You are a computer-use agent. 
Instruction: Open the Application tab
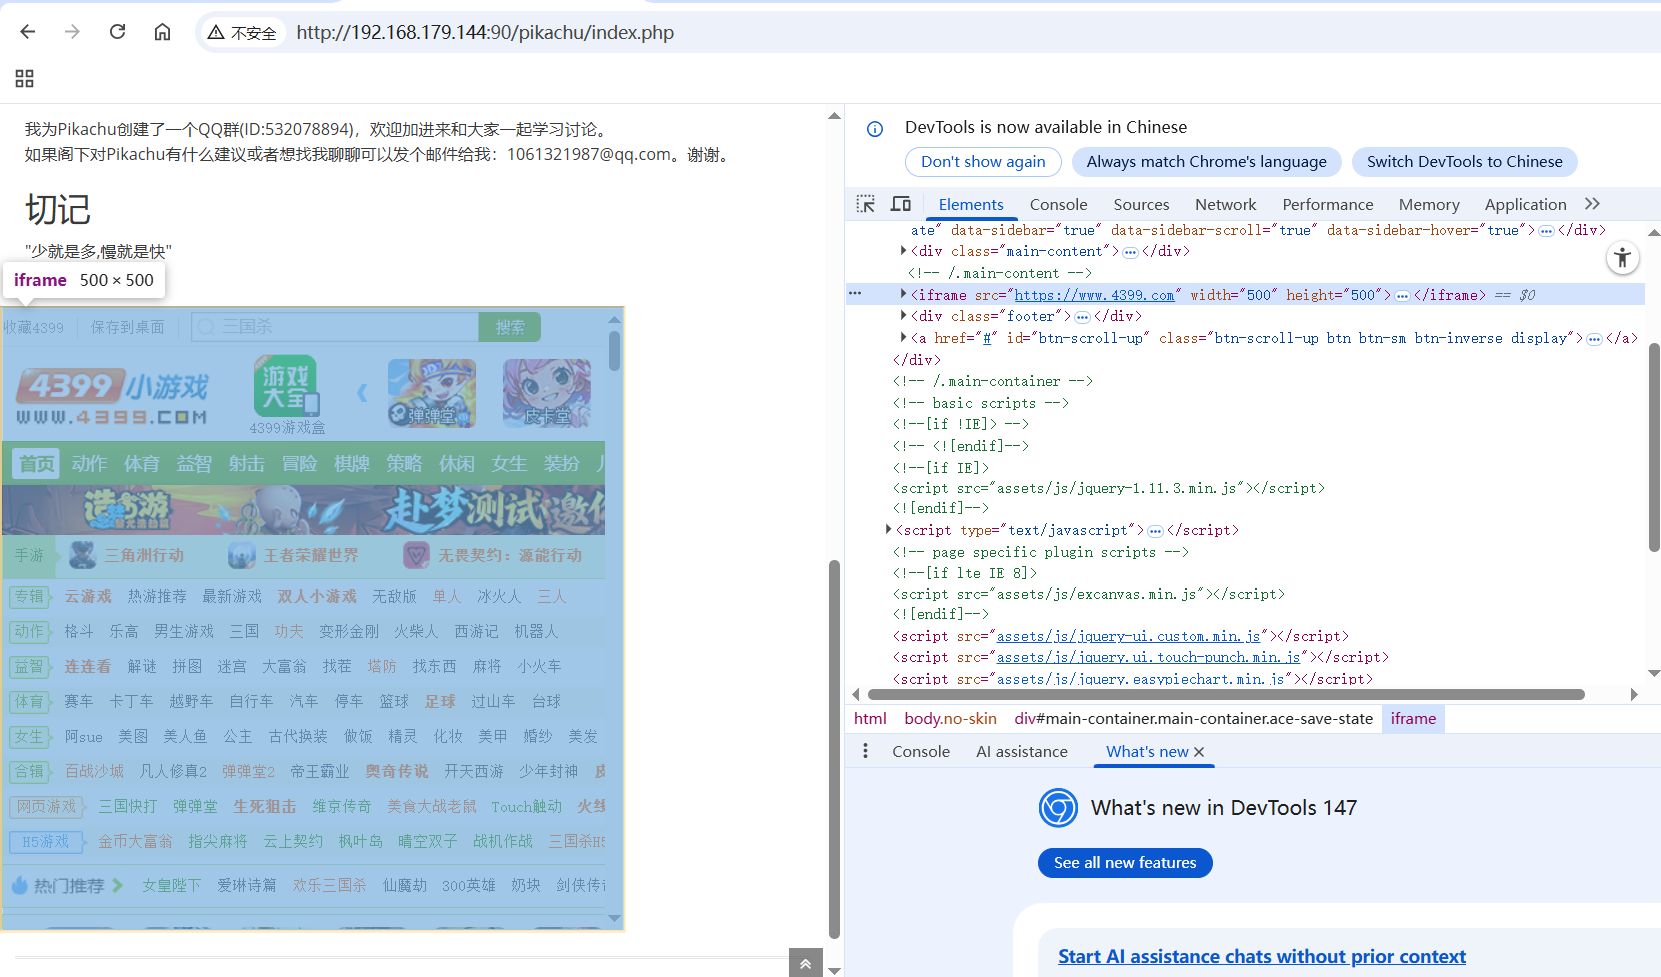coord(1525,204)
